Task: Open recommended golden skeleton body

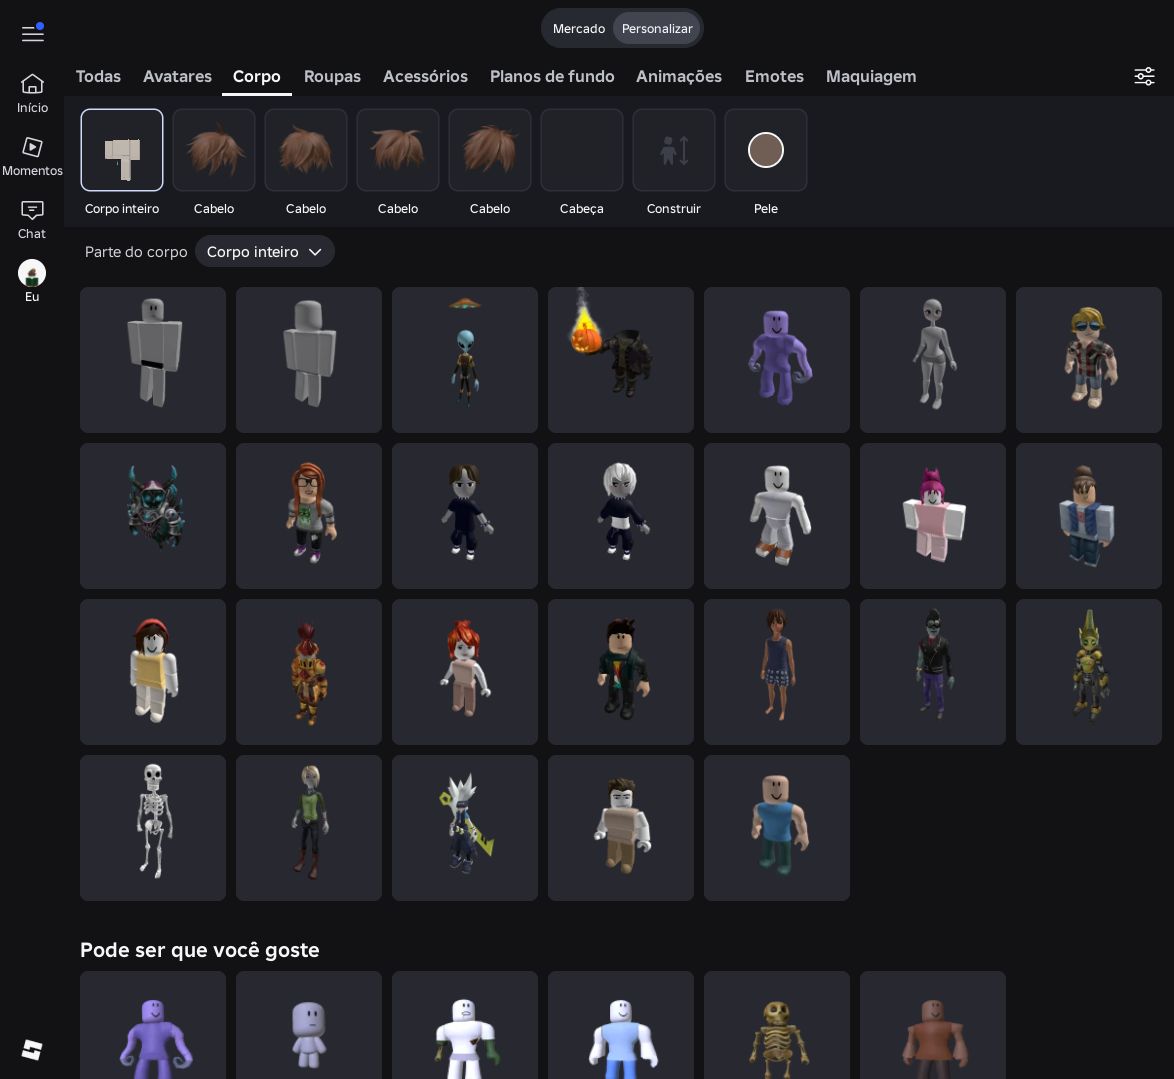Action: click(776, 1025)
